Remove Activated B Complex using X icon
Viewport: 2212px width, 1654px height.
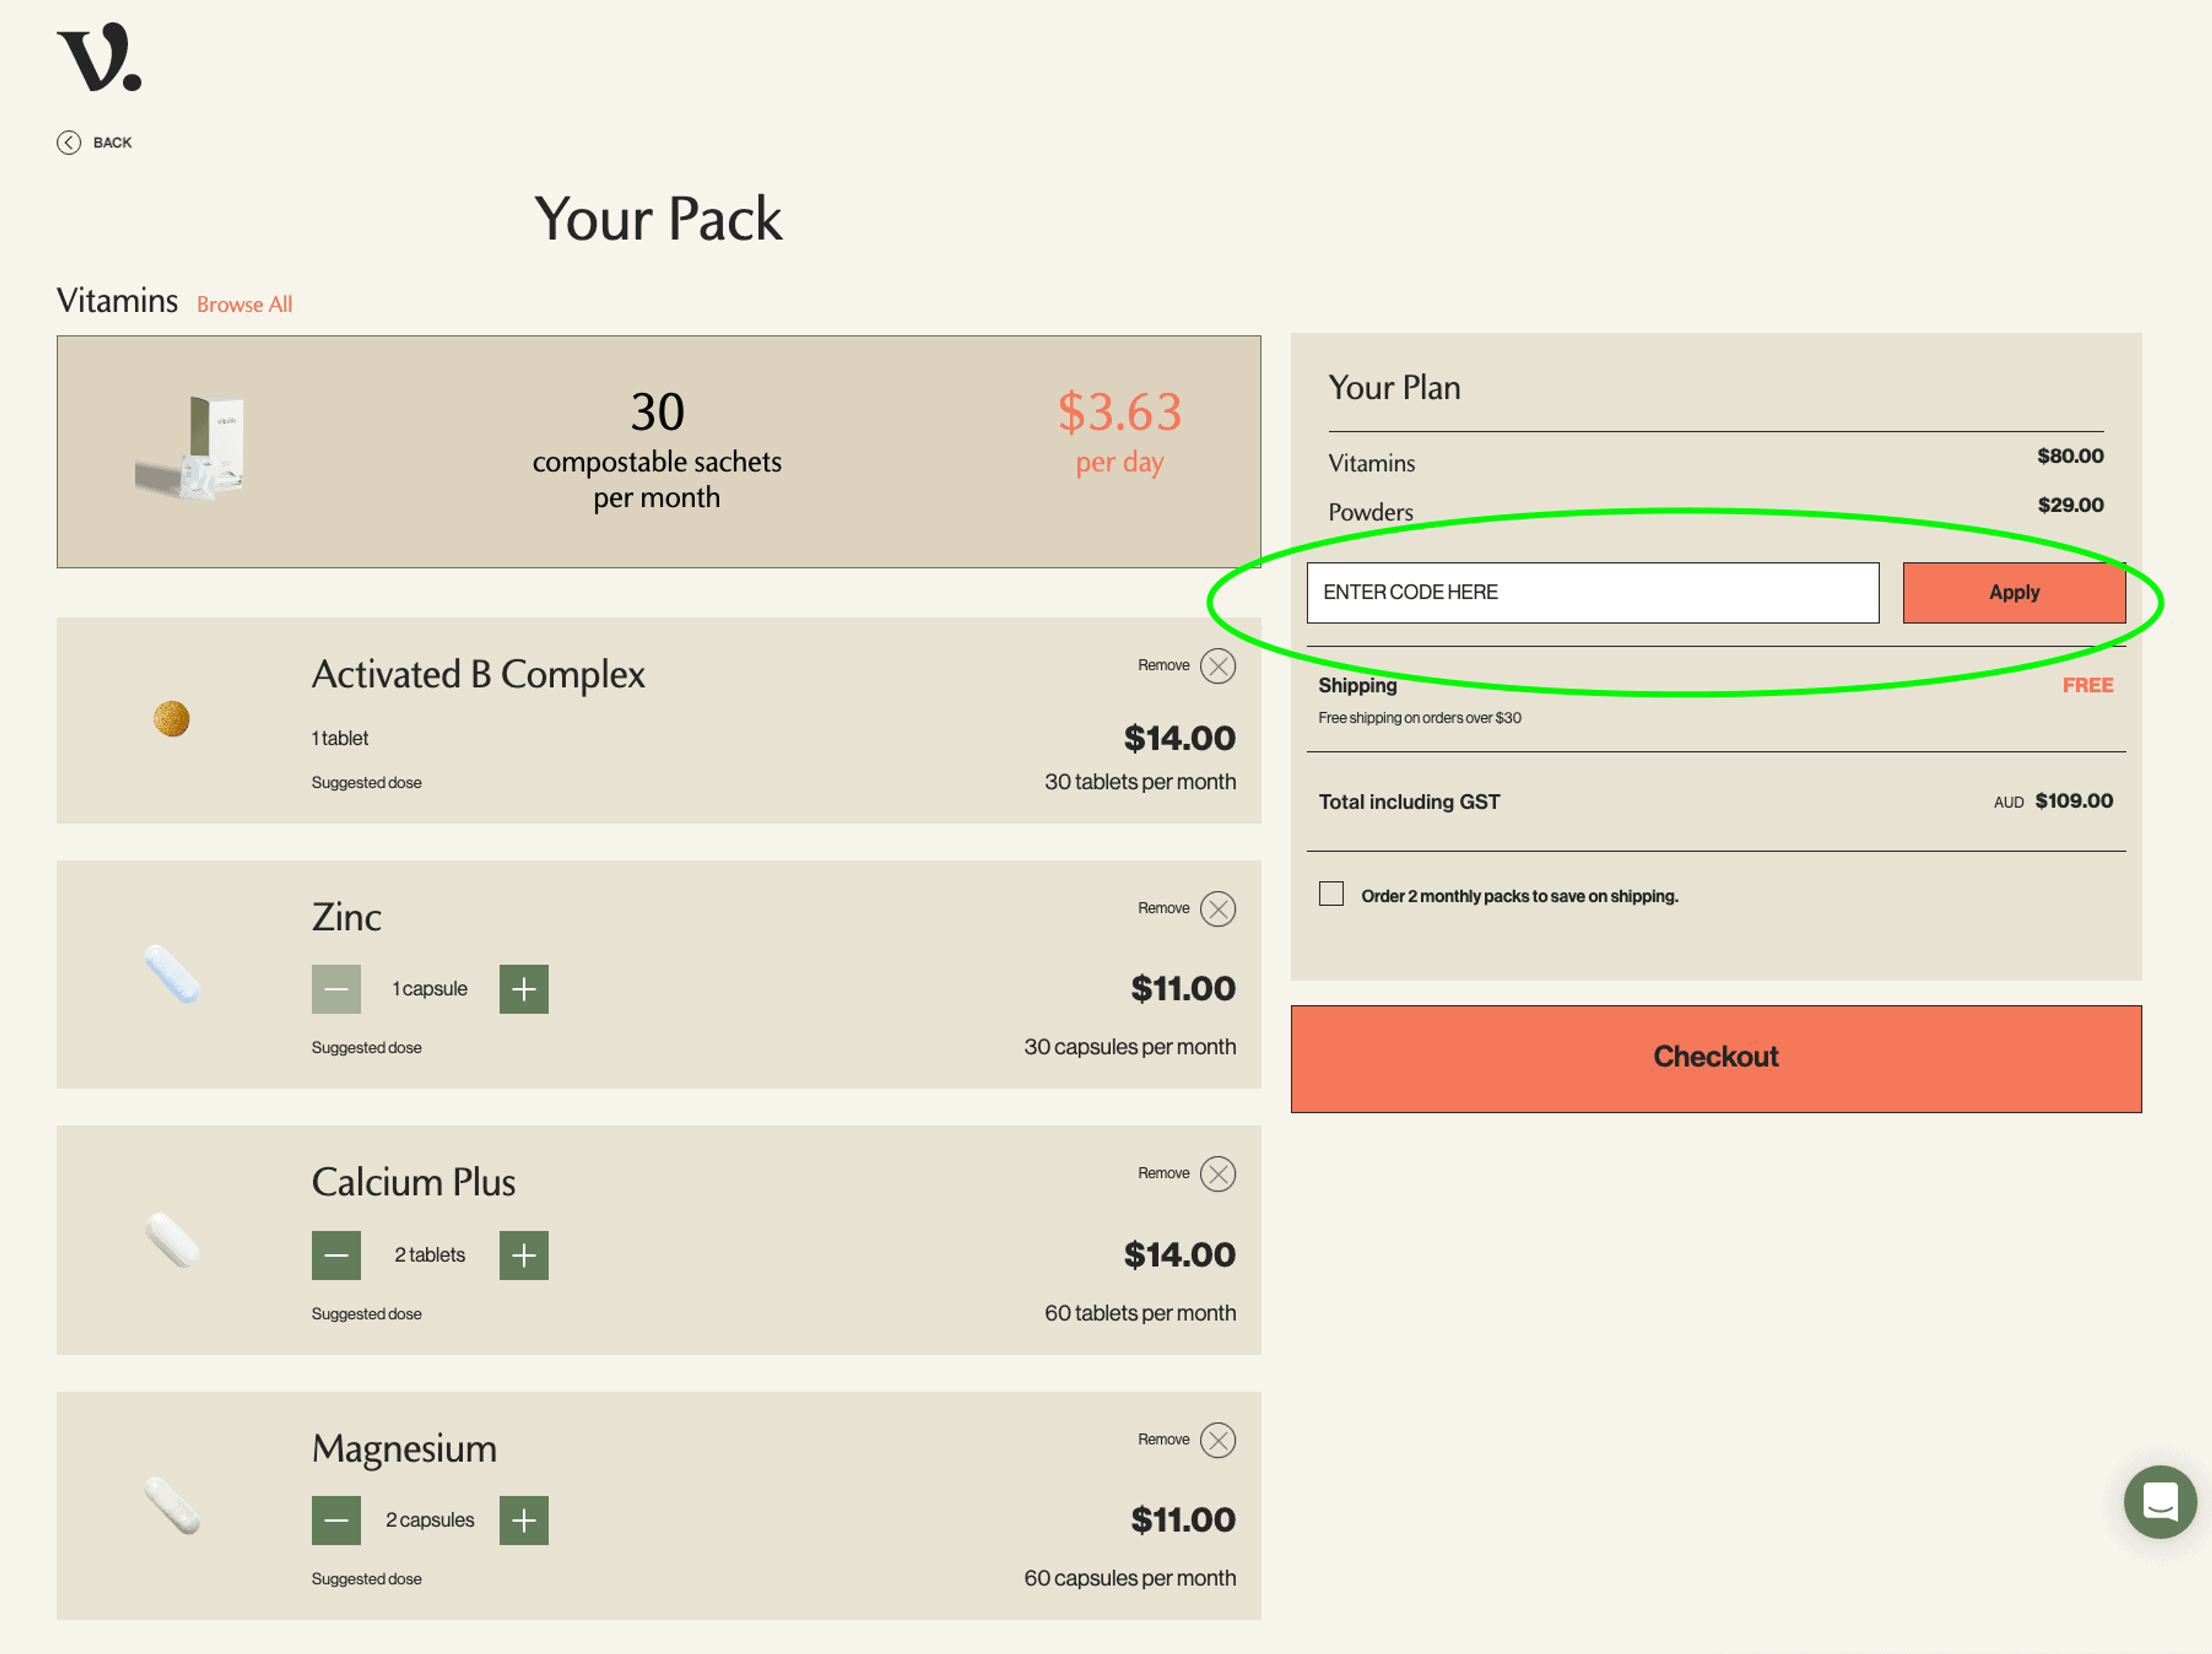(x=1217, y=666)
